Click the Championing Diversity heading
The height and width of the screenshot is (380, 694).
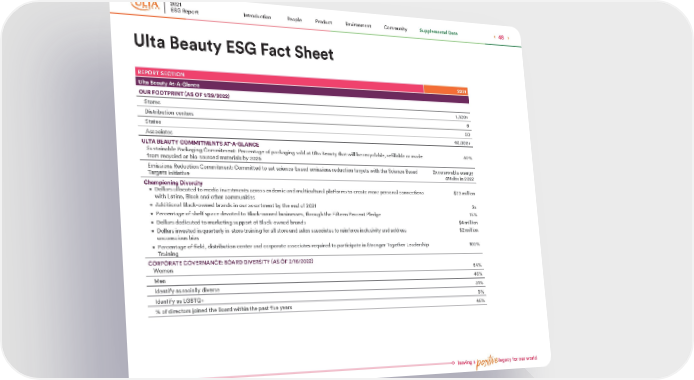click(x=173, y=182)
